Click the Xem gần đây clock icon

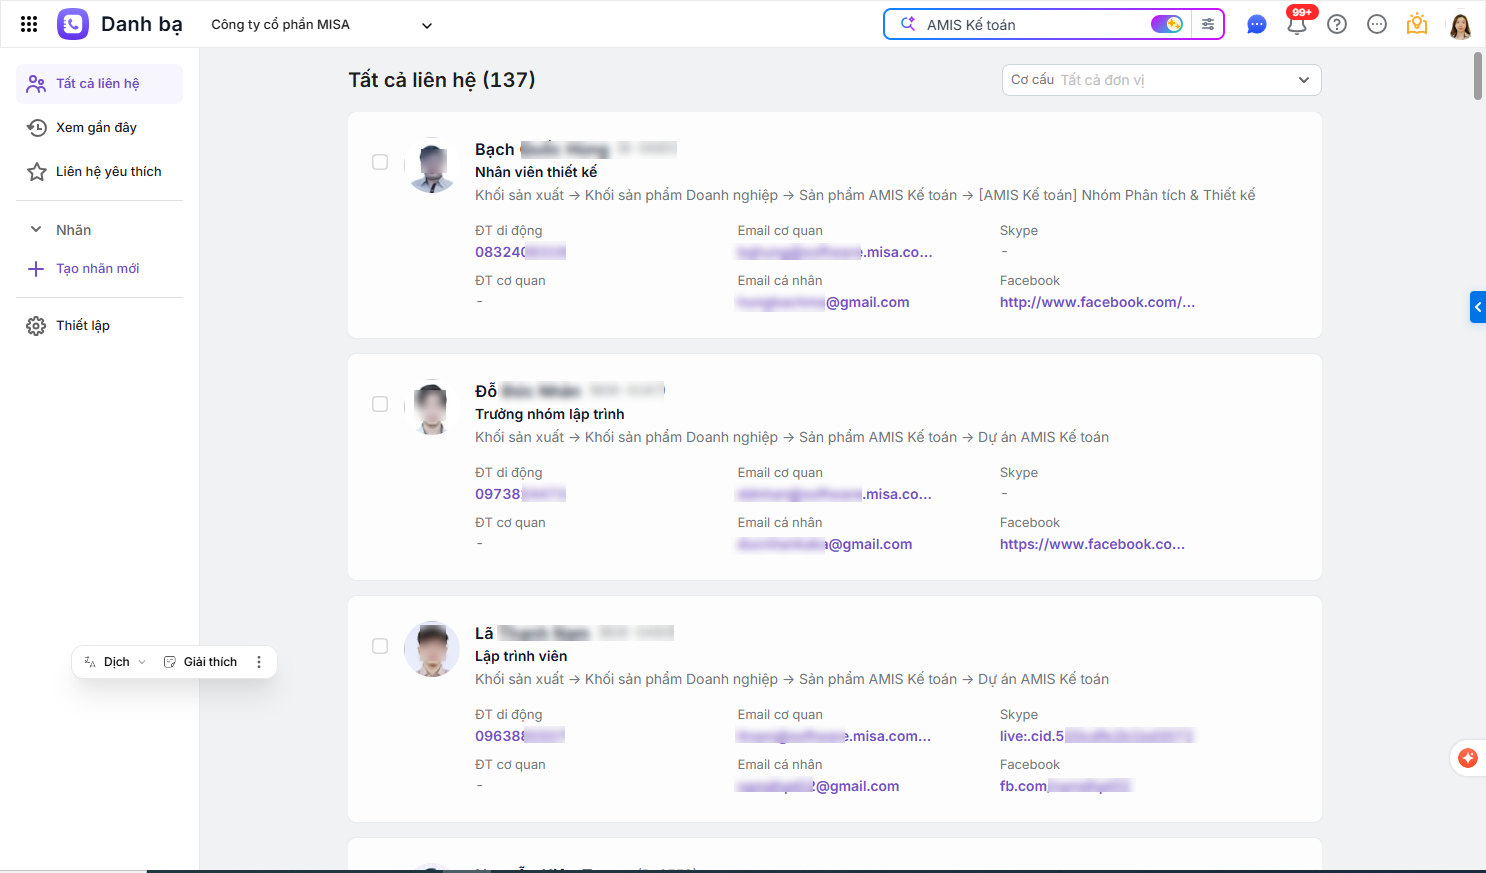(x=37, y=128)
